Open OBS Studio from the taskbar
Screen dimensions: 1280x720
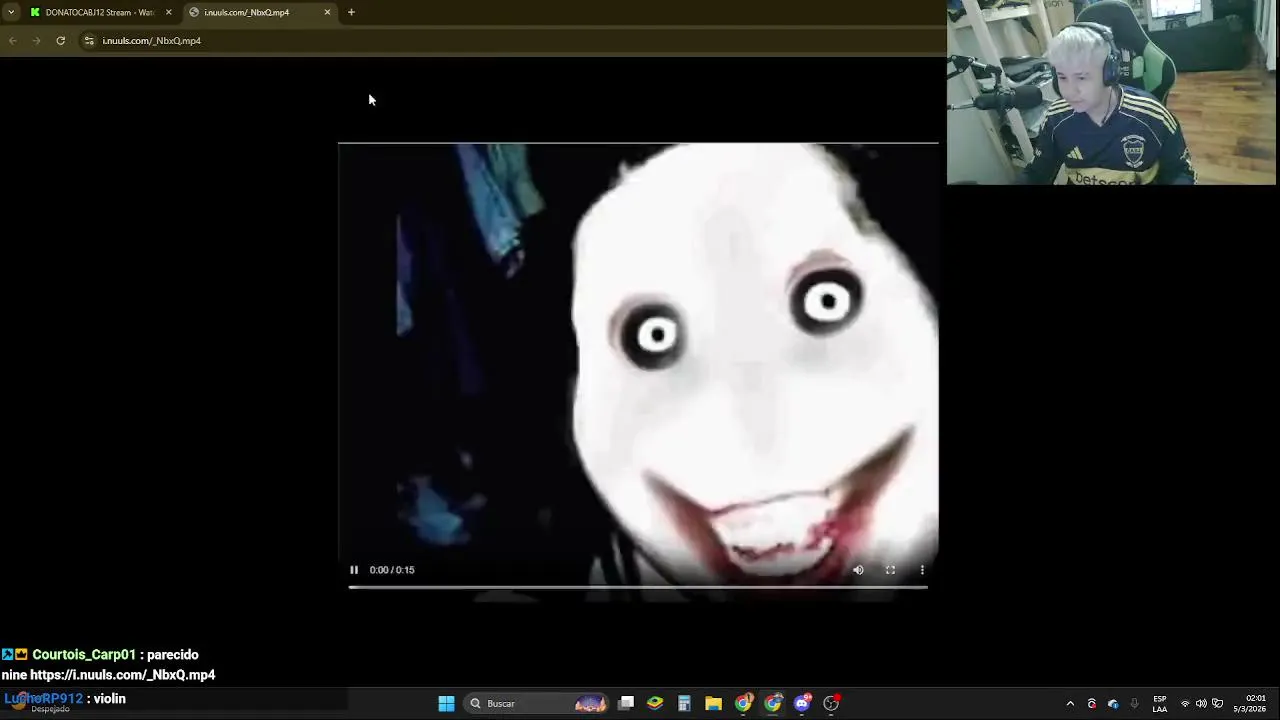pyautogui.click(x=831, y=704)
